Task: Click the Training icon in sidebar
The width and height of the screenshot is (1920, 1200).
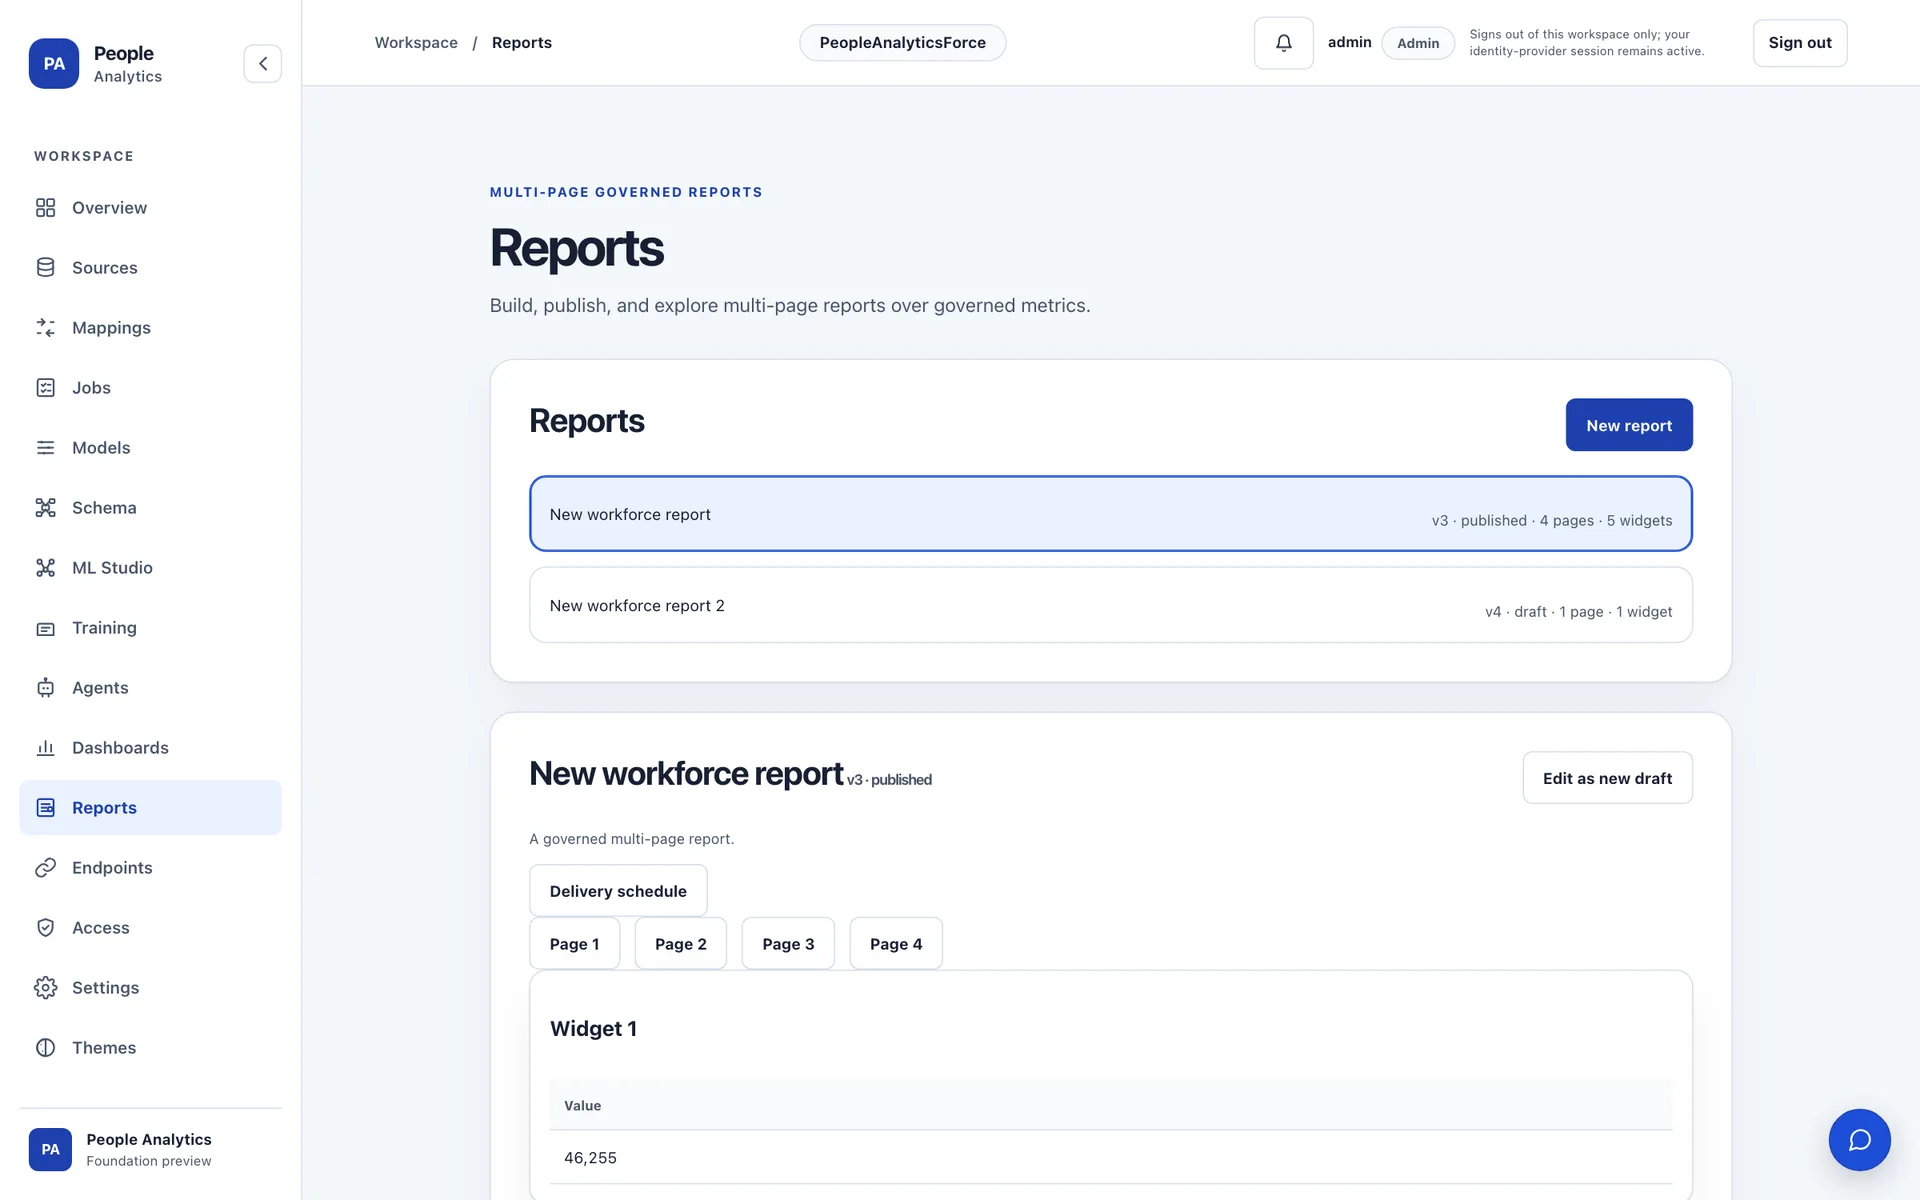Action: click(x=45, y=628)
